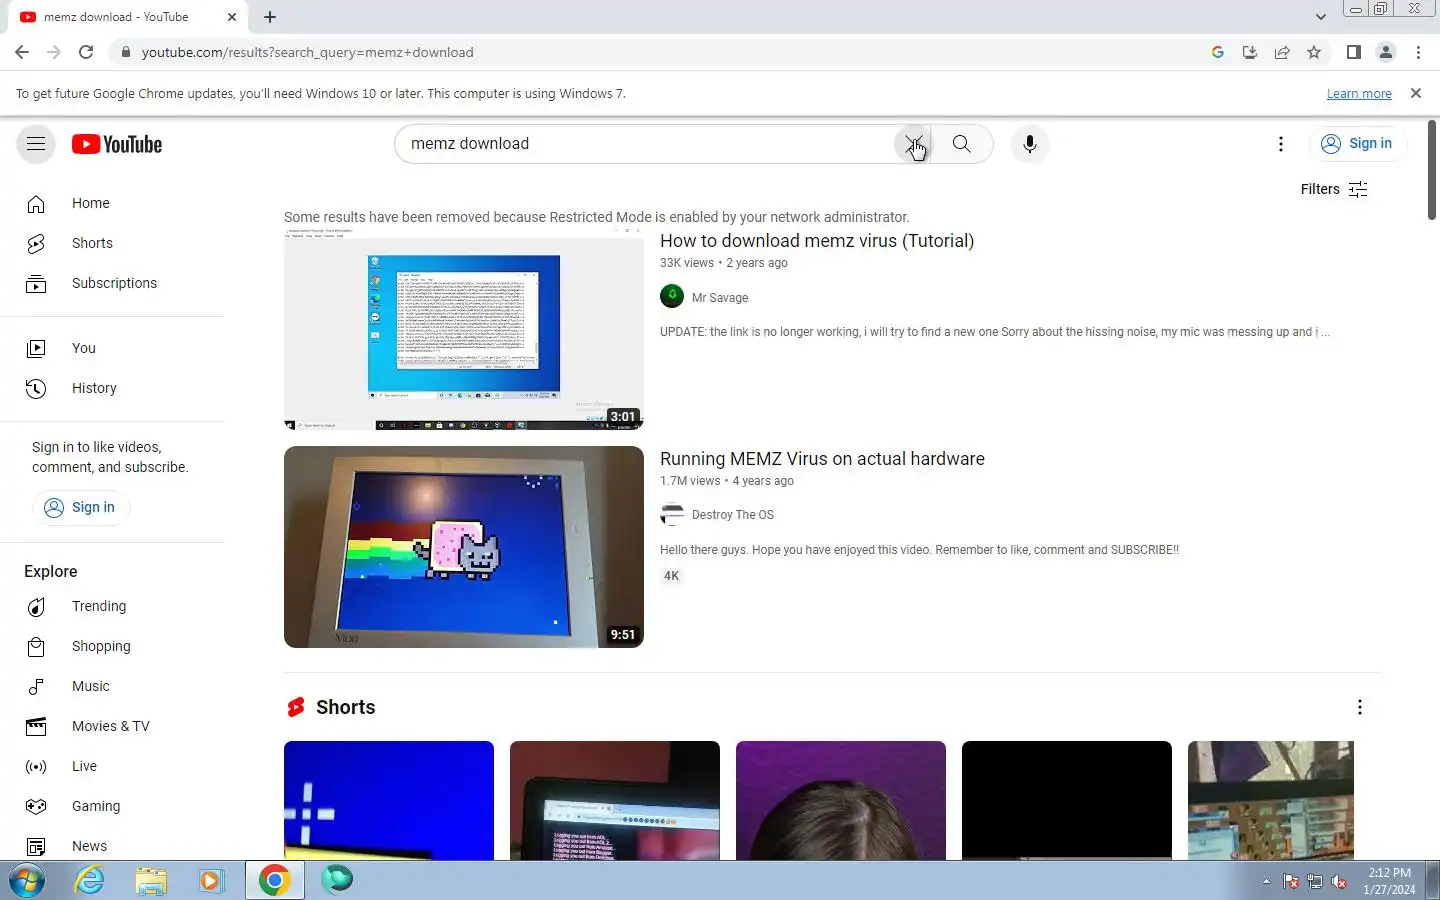Screen dimensions: 1440x900
Task: Click the sidebar Sign in button
Action: pyautogui.click(x=81, y=507)
